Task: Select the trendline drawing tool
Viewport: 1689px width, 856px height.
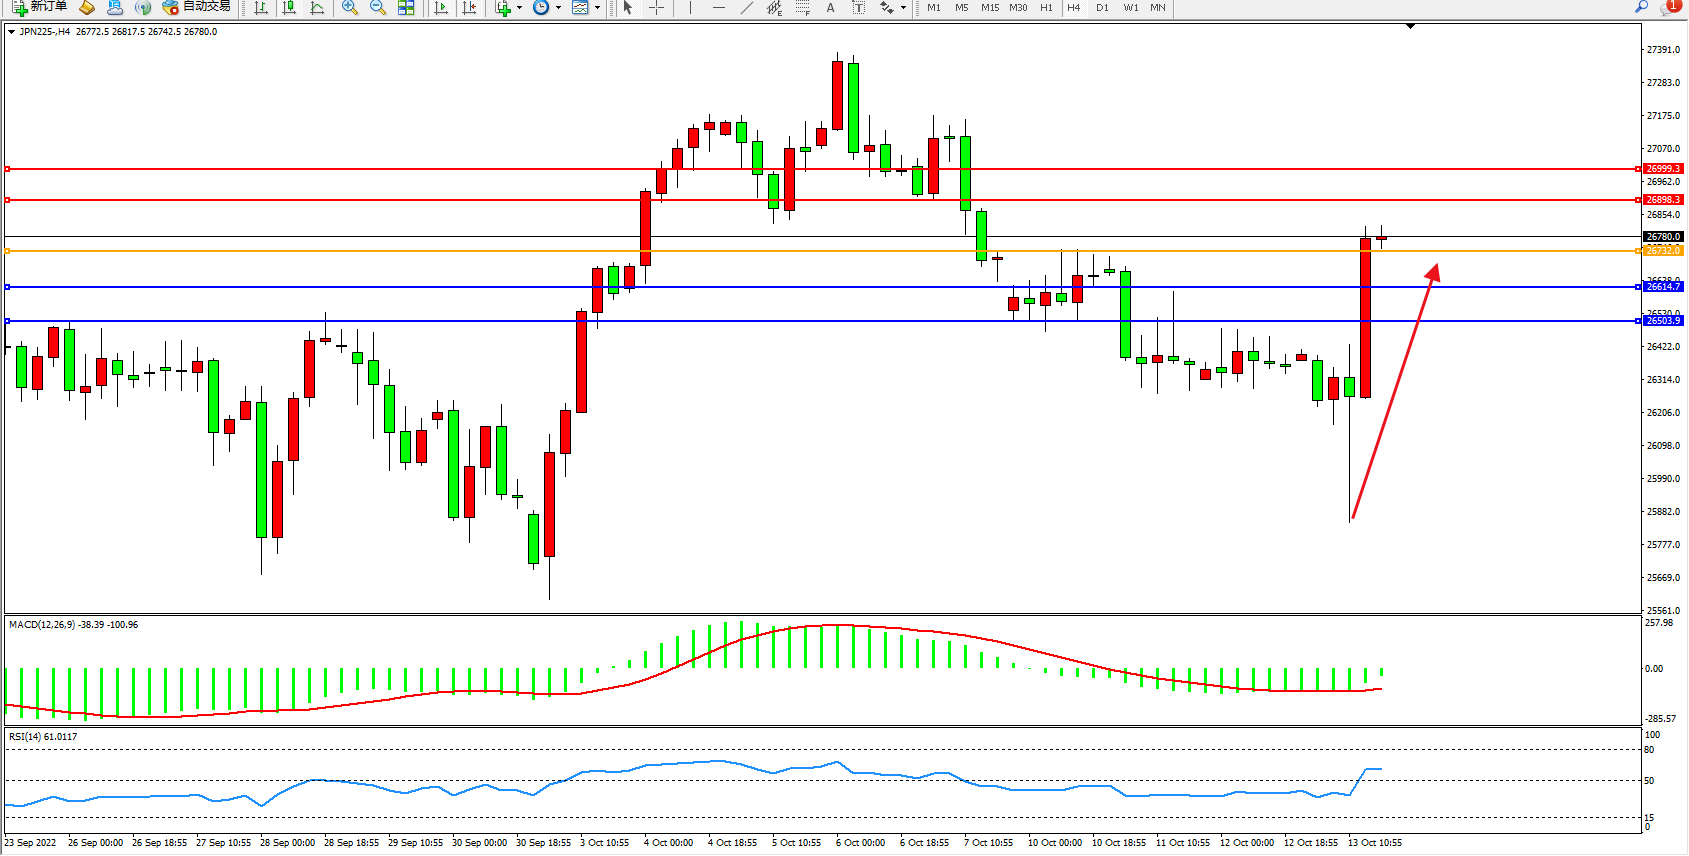Action: coord(746,8)
